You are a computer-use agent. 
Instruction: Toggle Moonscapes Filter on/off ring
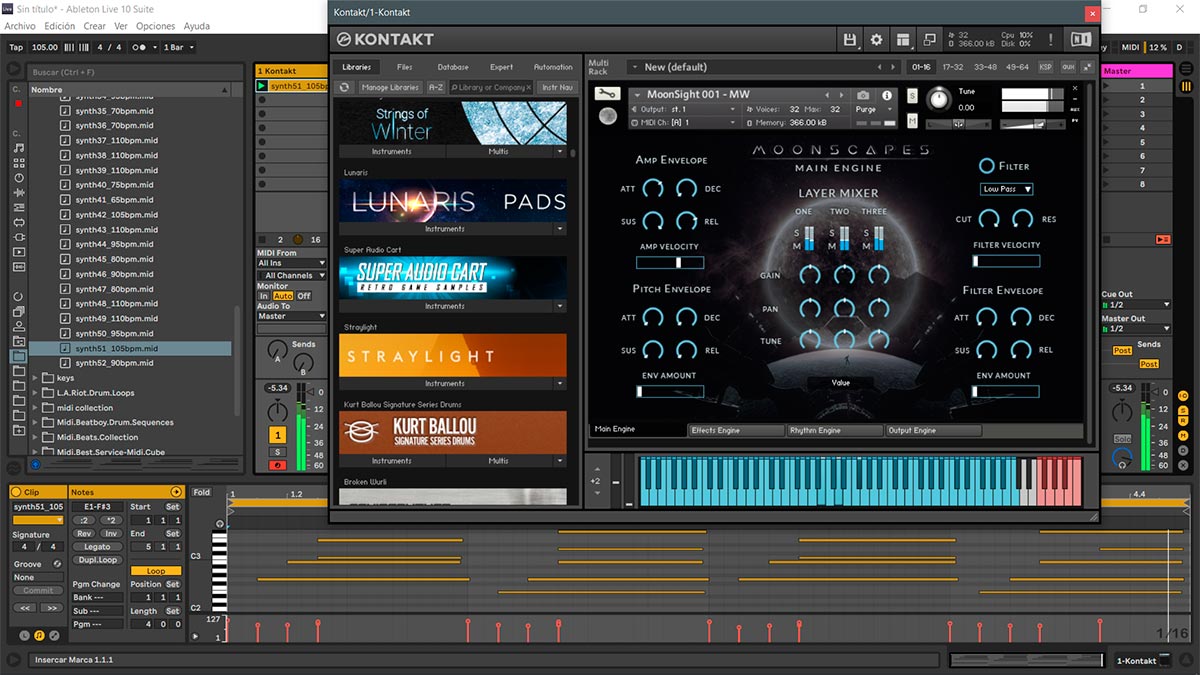(x=987, y=166)
